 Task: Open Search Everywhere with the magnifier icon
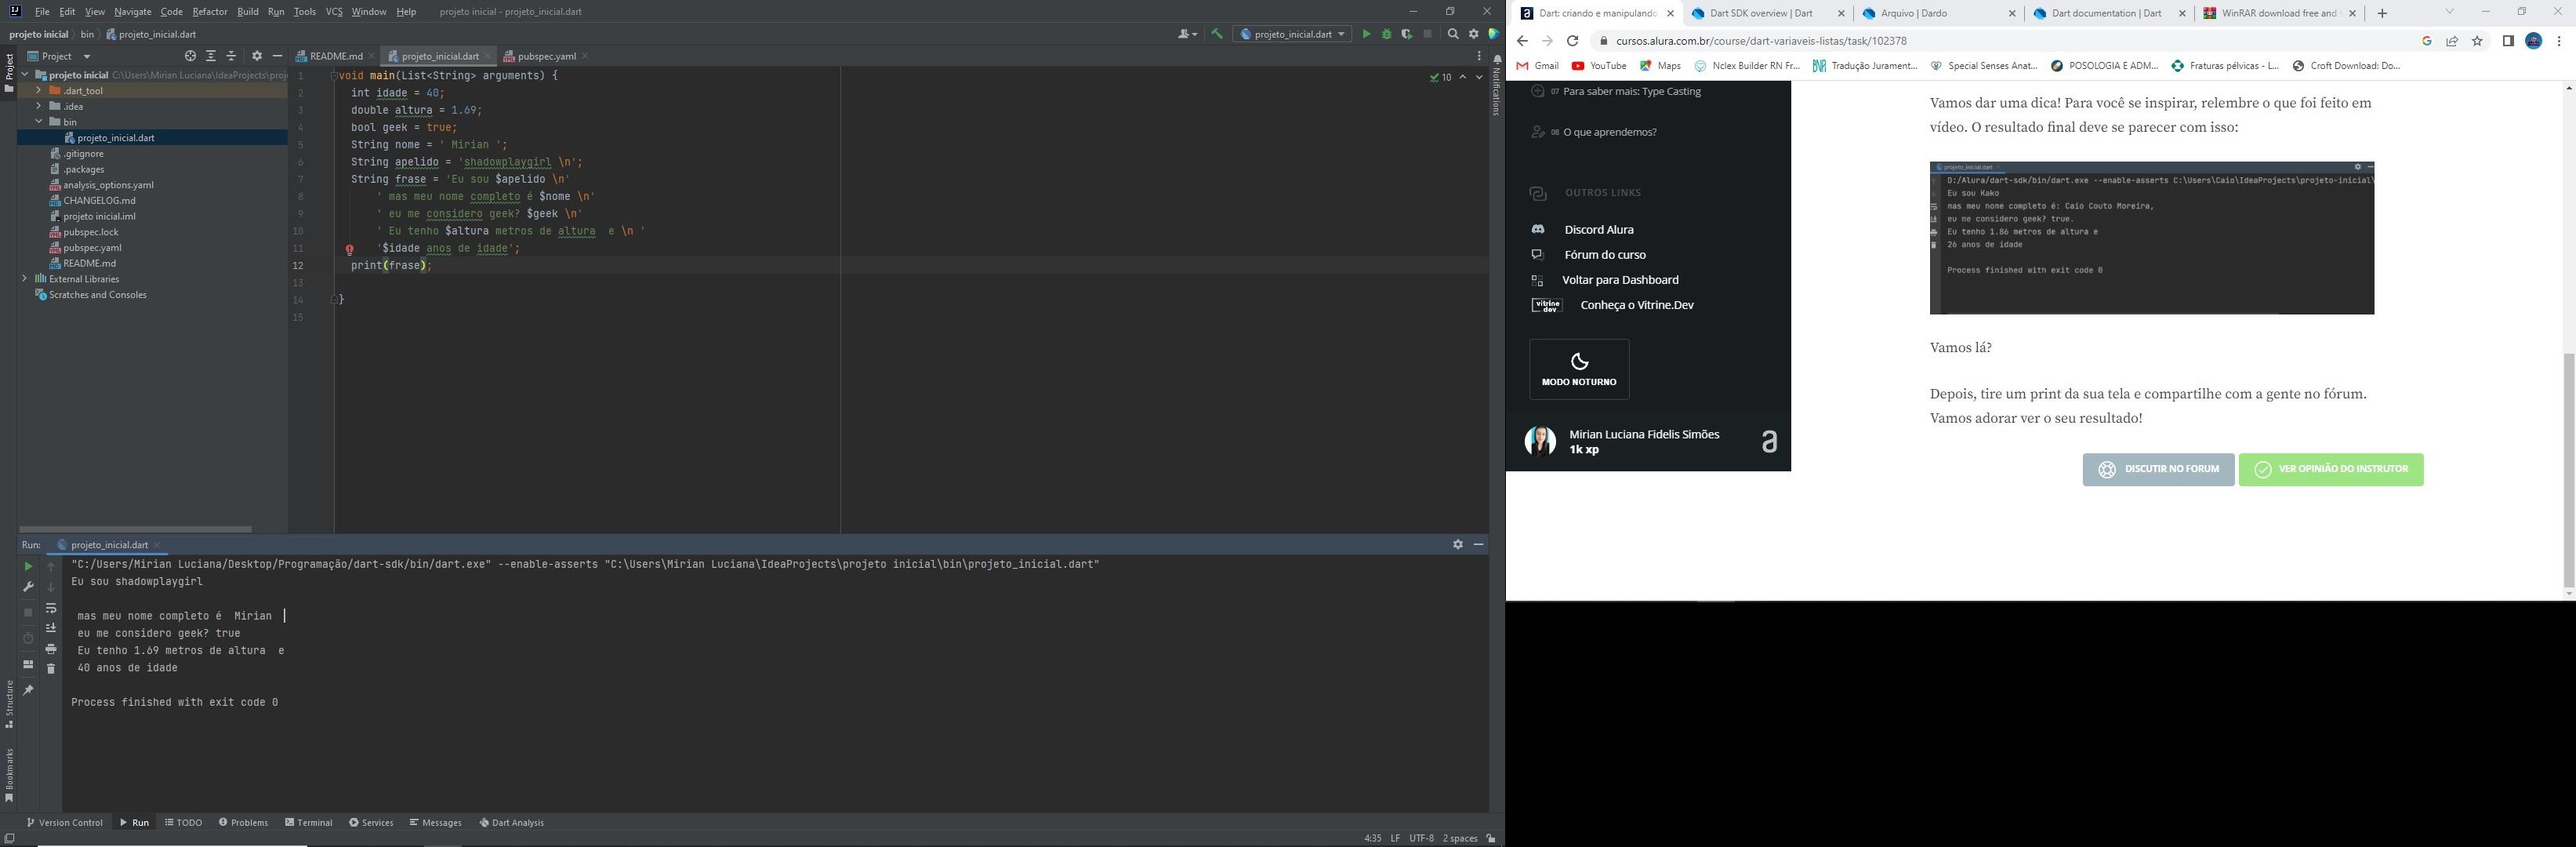(1453, 34)
